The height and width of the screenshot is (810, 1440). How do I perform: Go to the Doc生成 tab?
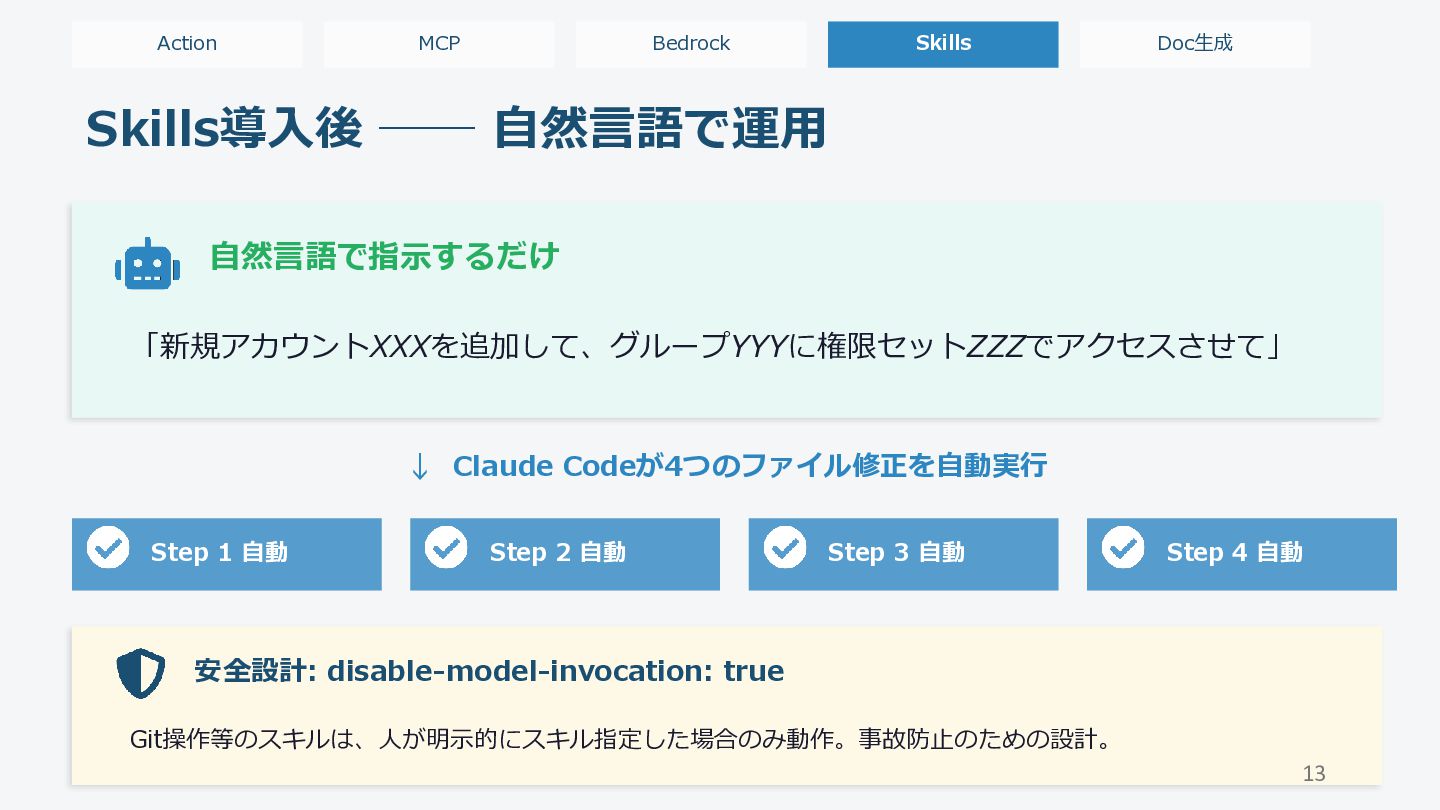coord(1195,44)
